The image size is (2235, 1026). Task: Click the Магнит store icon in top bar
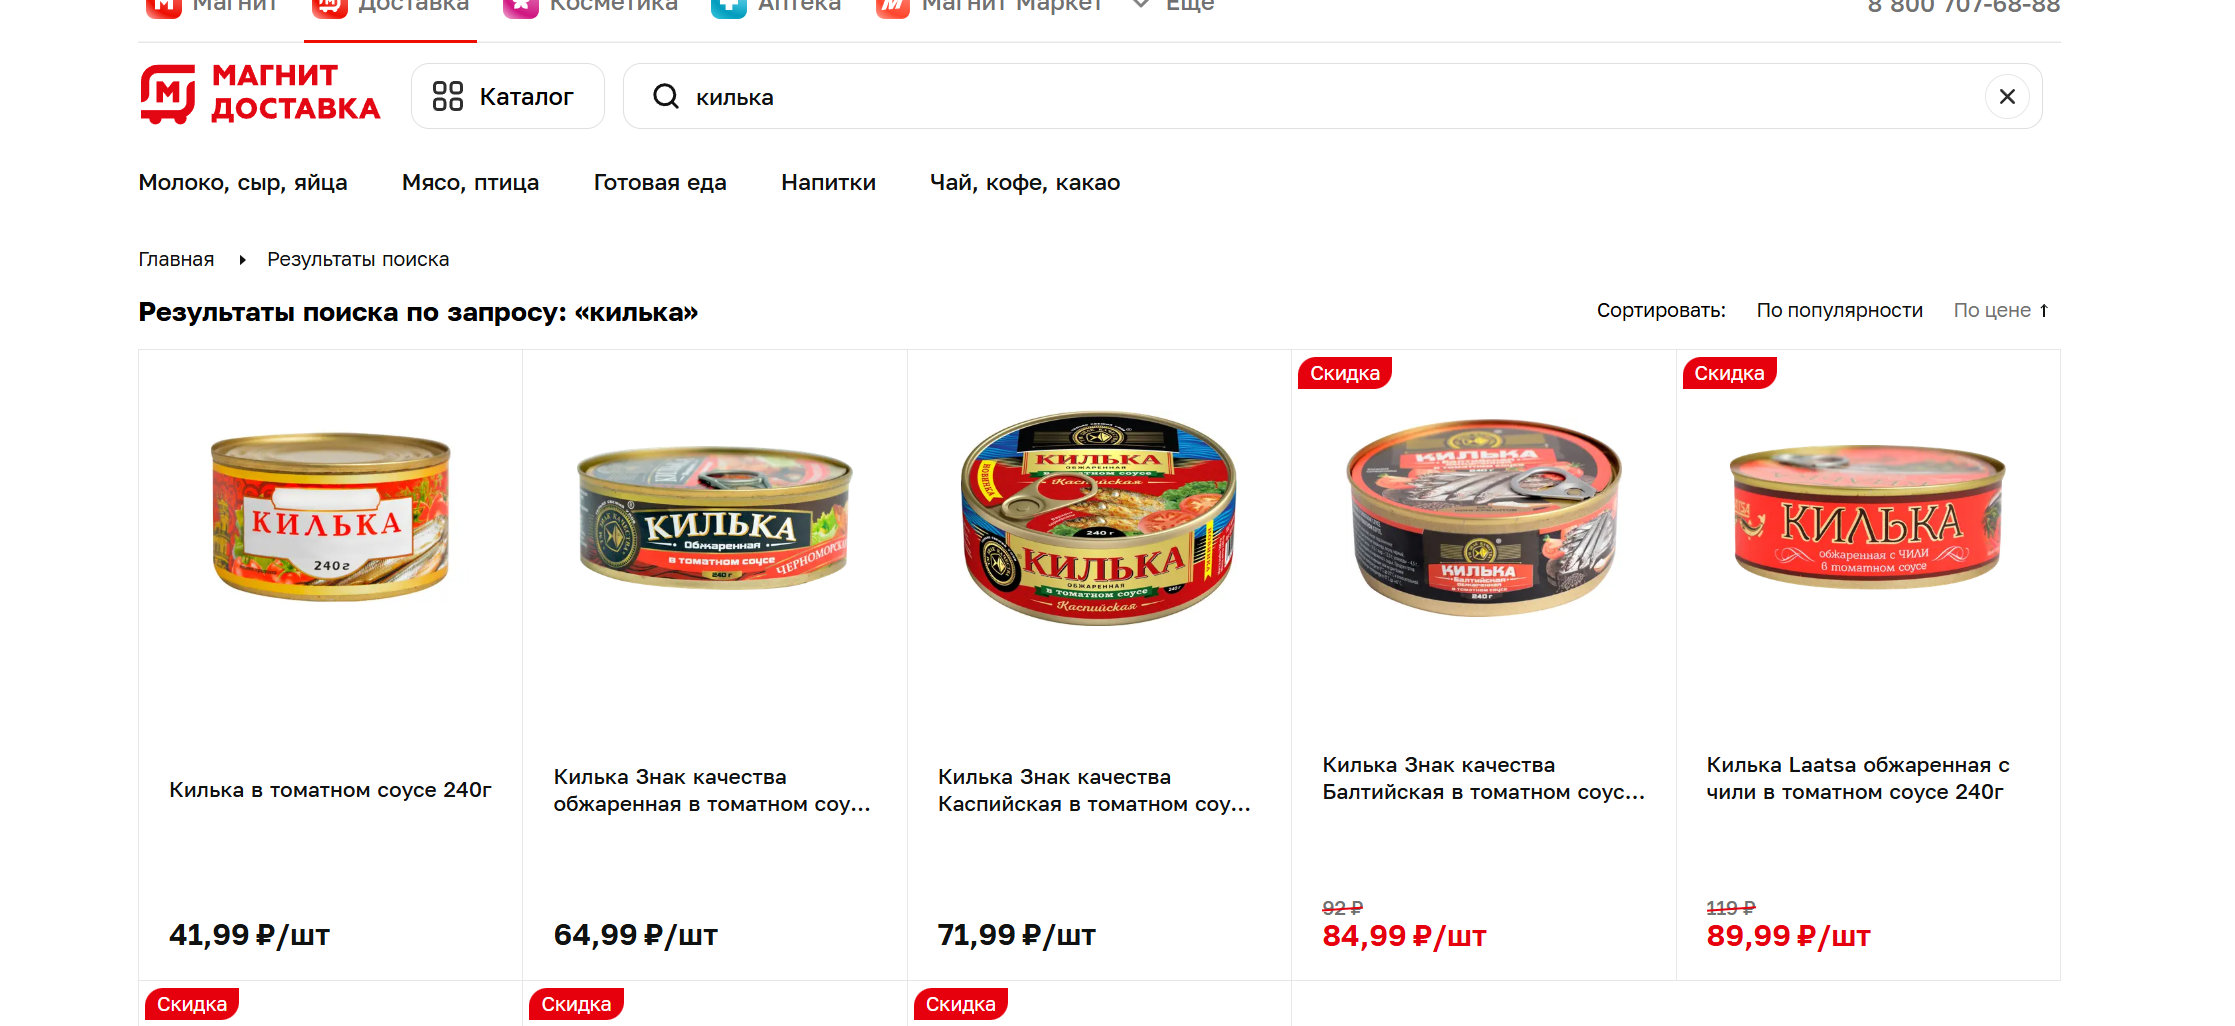pos(163,6)
